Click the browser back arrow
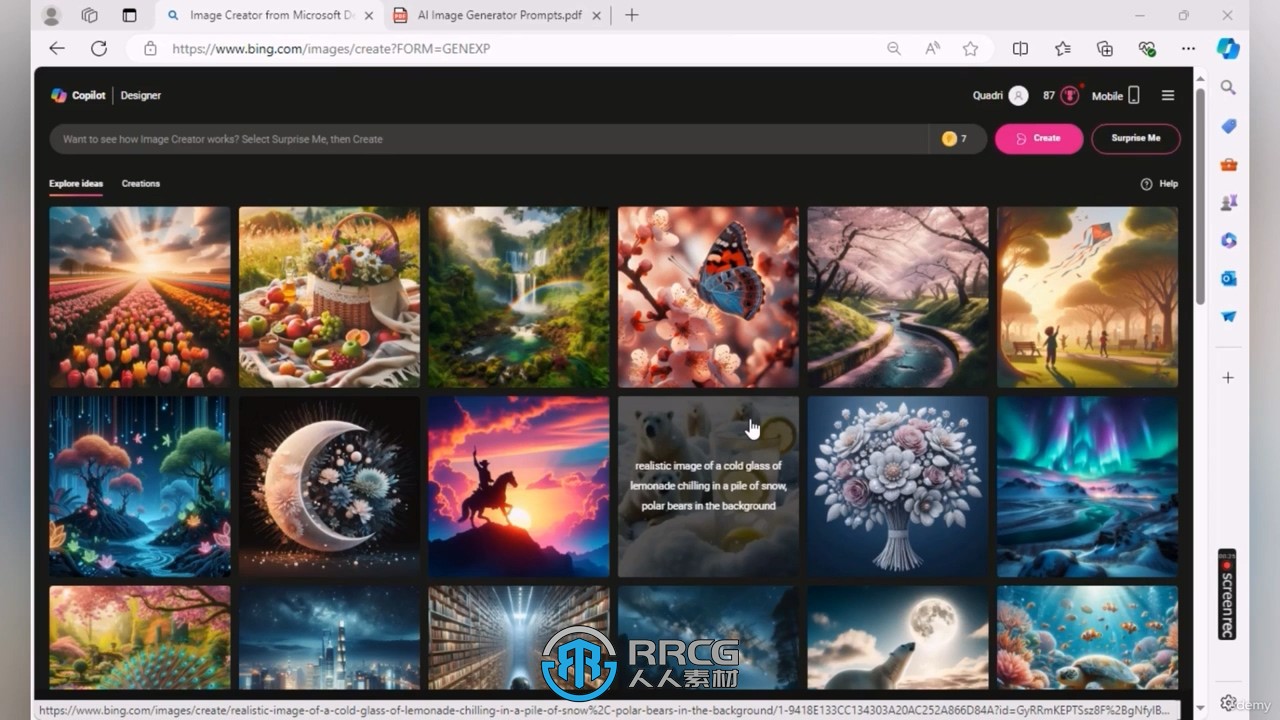1280x720 pixels. [57, 48]
